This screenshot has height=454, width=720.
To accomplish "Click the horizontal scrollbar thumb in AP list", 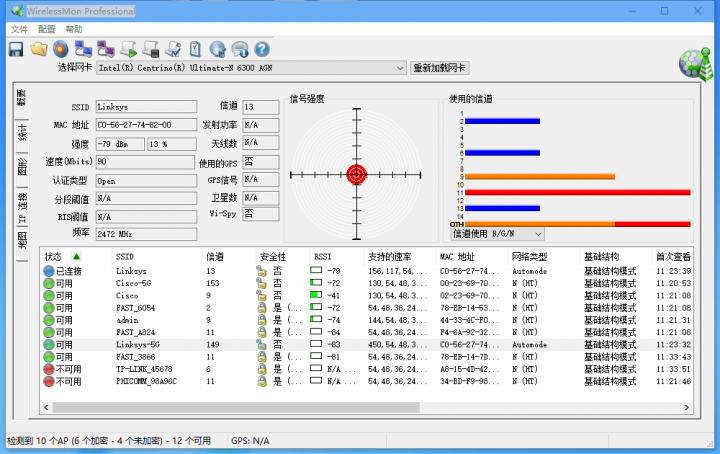I will click(236, 407).
